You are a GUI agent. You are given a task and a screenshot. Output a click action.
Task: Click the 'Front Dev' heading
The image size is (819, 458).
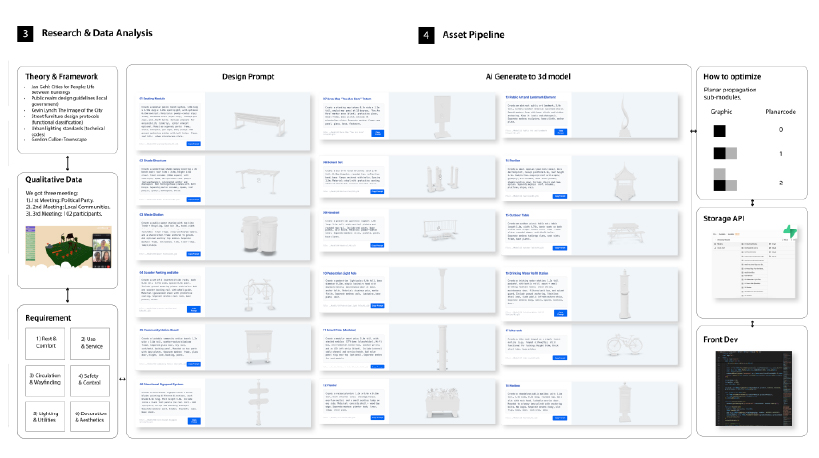pos(720,339)
